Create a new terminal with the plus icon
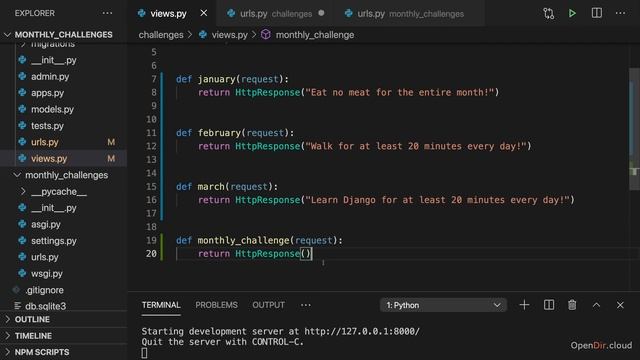 (x=524, y=305)
